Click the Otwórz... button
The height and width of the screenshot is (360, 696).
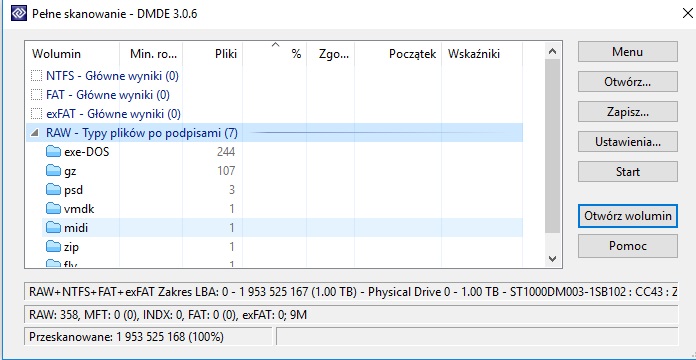628,82
